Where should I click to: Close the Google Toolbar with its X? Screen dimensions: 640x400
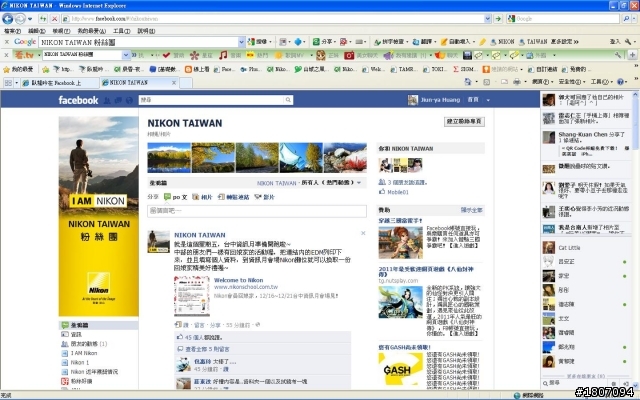(7, 42)
